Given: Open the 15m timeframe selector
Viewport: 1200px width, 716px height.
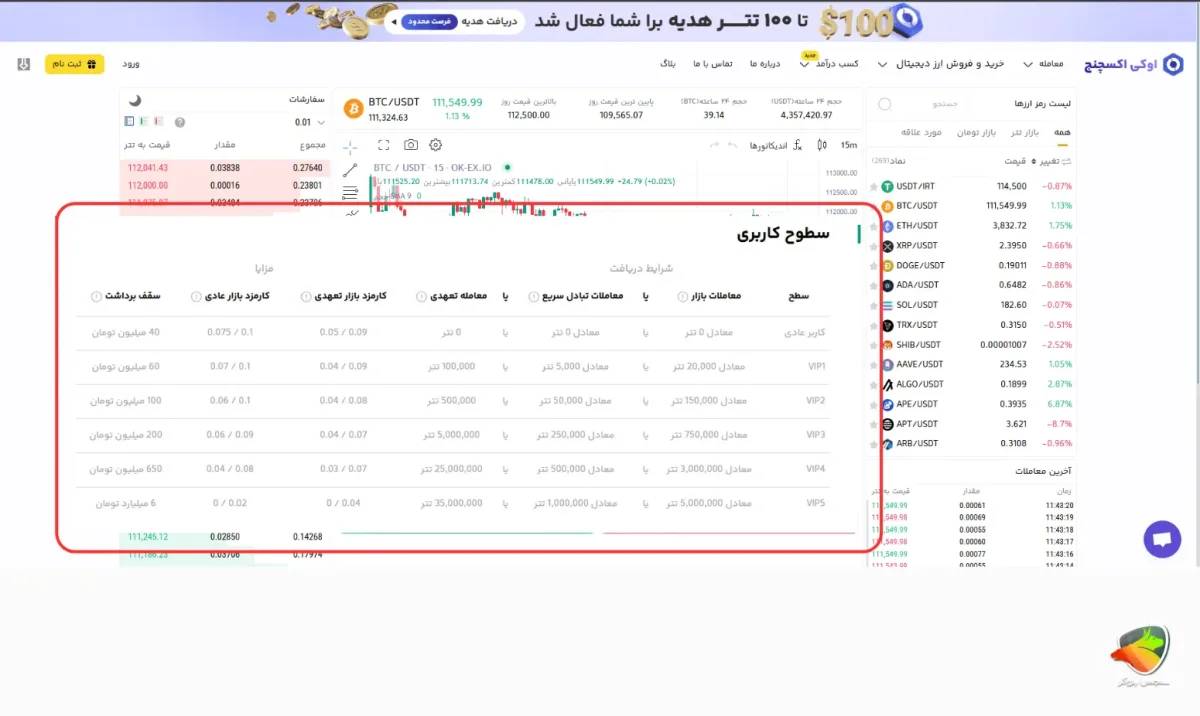Looking at the screenshot, I should [x=849, y=145].
